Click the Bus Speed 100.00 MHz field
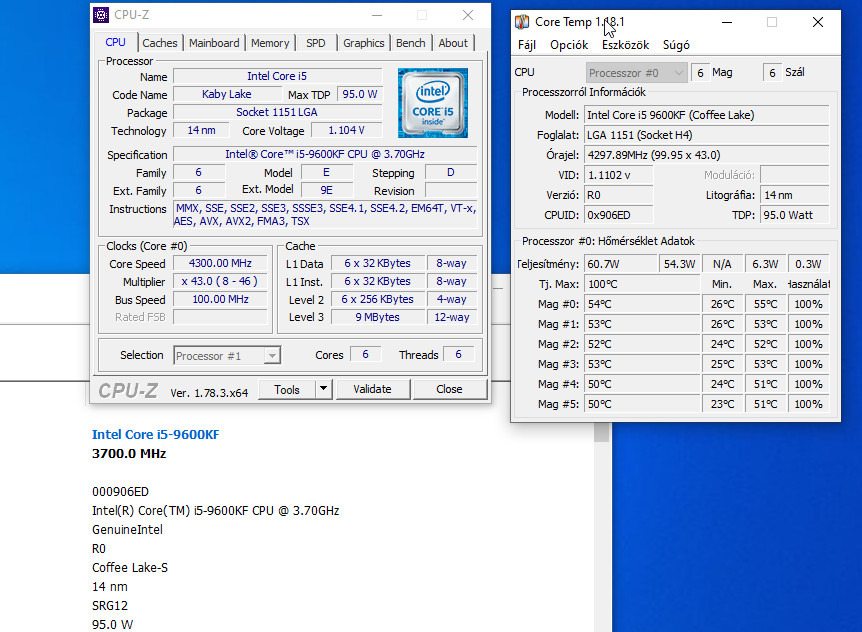The height and width of the screenshot is (632, 862). (220, 299)
